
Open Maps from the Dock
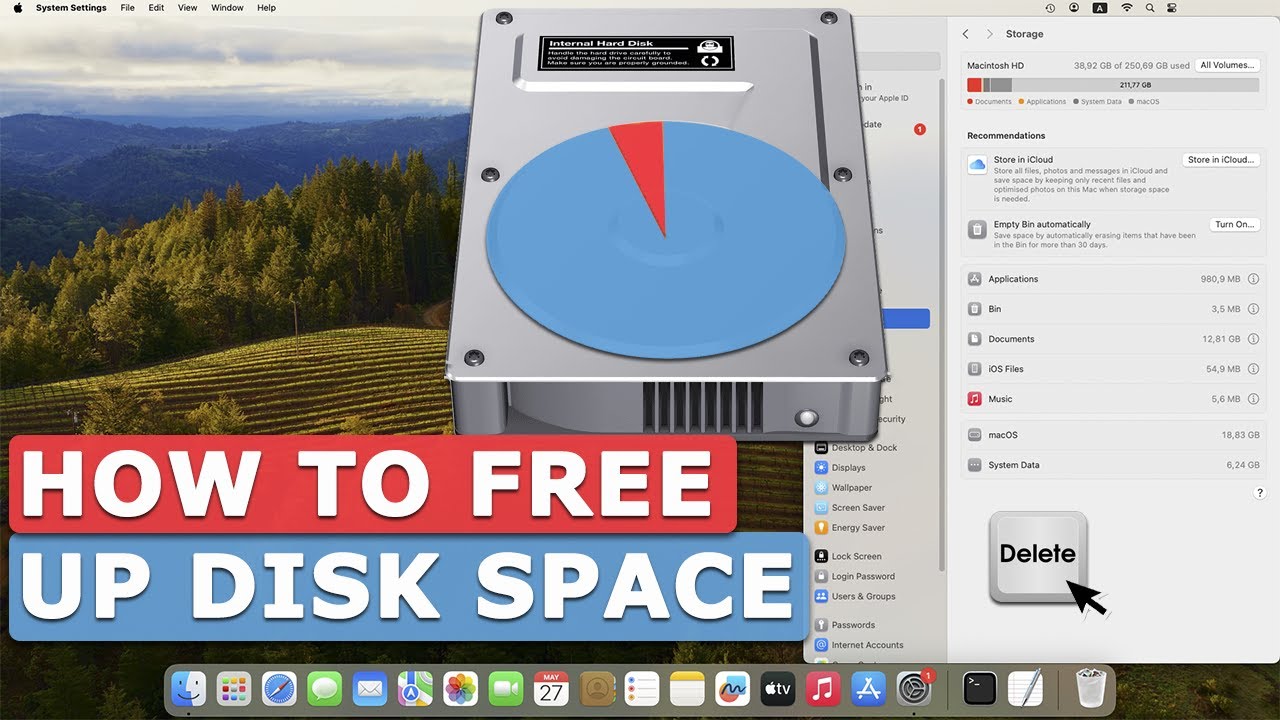coord(415,689)
